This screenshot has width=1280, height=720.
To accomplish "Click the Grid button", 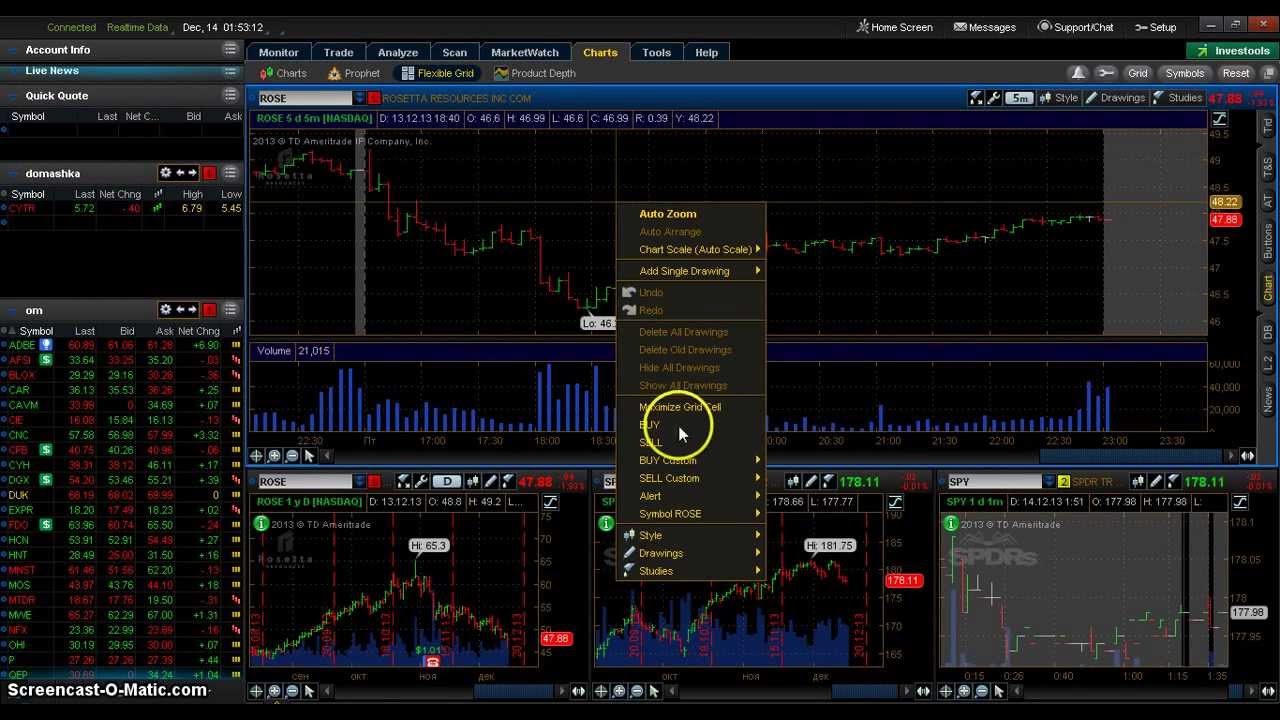I will point(1138,73).
